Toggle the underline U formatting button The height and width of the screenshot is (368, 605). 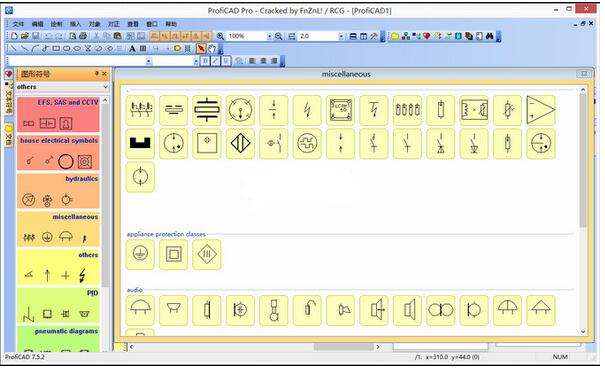pos(226,61)
